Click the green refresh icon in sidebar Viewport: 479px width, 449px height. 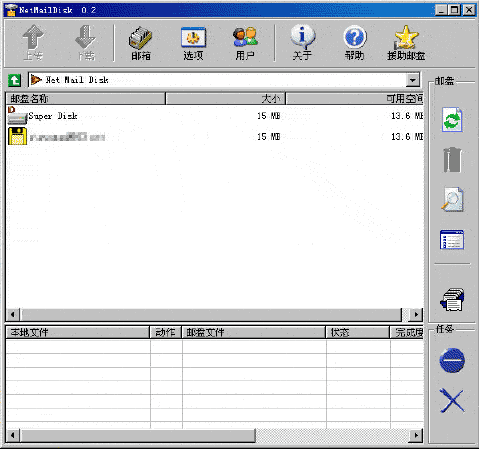(452, 119)
